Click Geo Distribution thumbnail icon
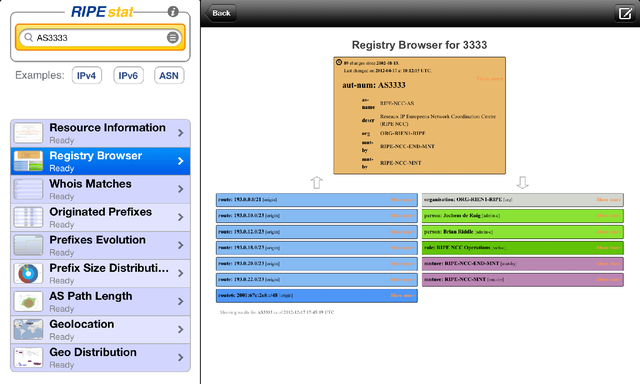The image size is (640, 384). tap(28, 357)
